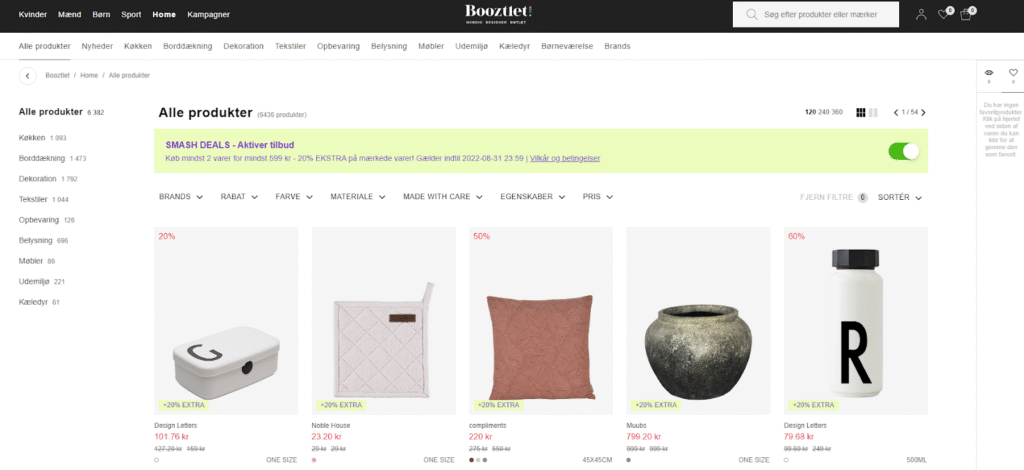Go to next page arrow
The width and height of the screenshot is (1024, 470).
[923, 112]
